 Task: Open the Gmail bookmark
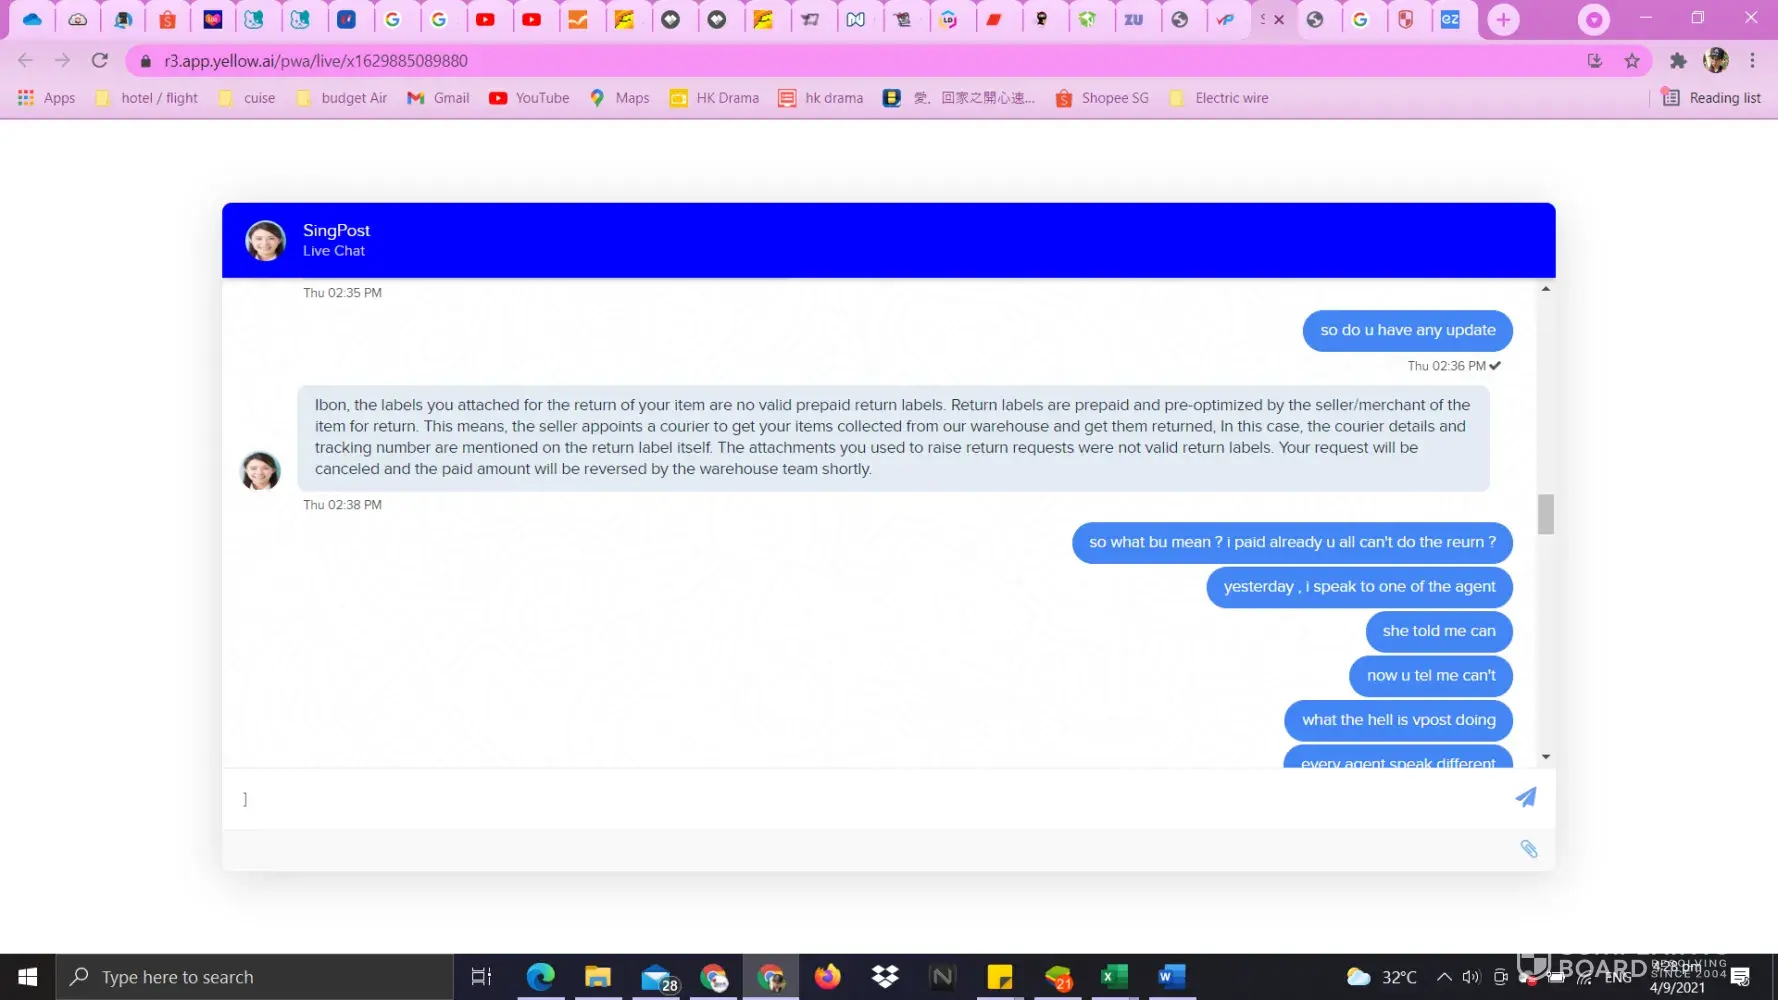coord(438,98)
